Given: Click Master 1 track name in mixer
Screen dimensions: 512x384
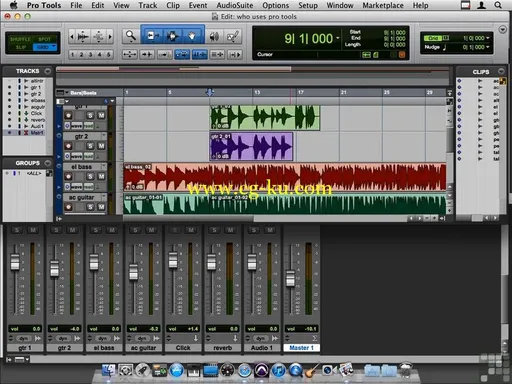Looking at the screenshot, I should click(x=301, y=348).
